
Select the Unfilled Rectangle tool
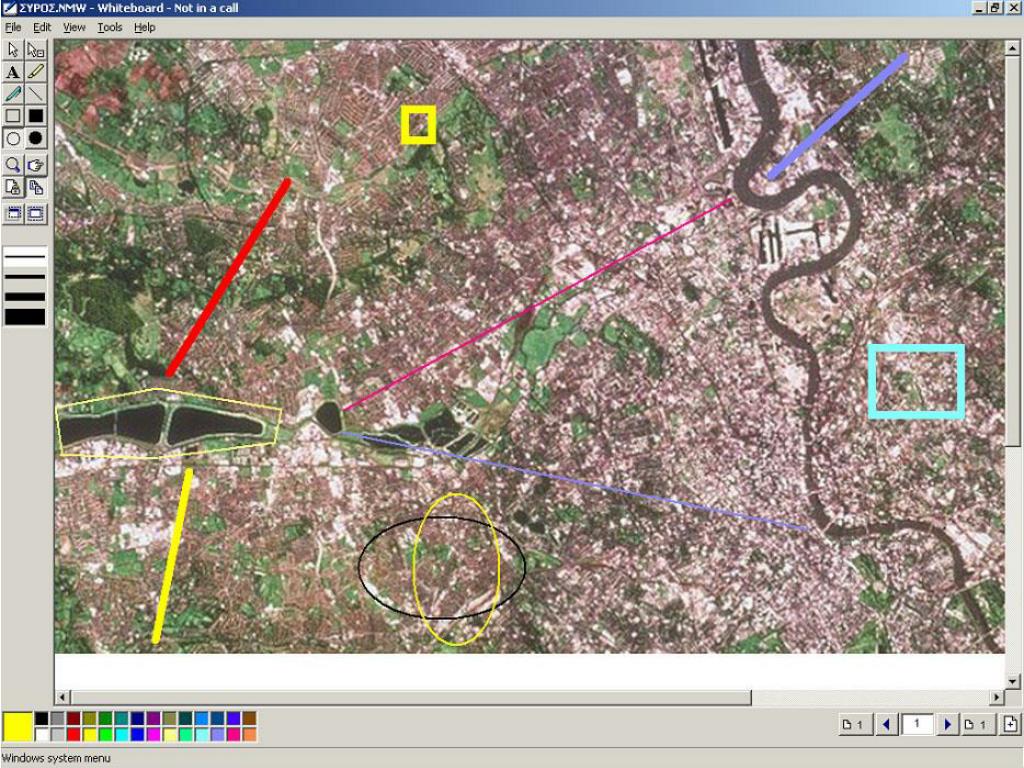point(12,116)
